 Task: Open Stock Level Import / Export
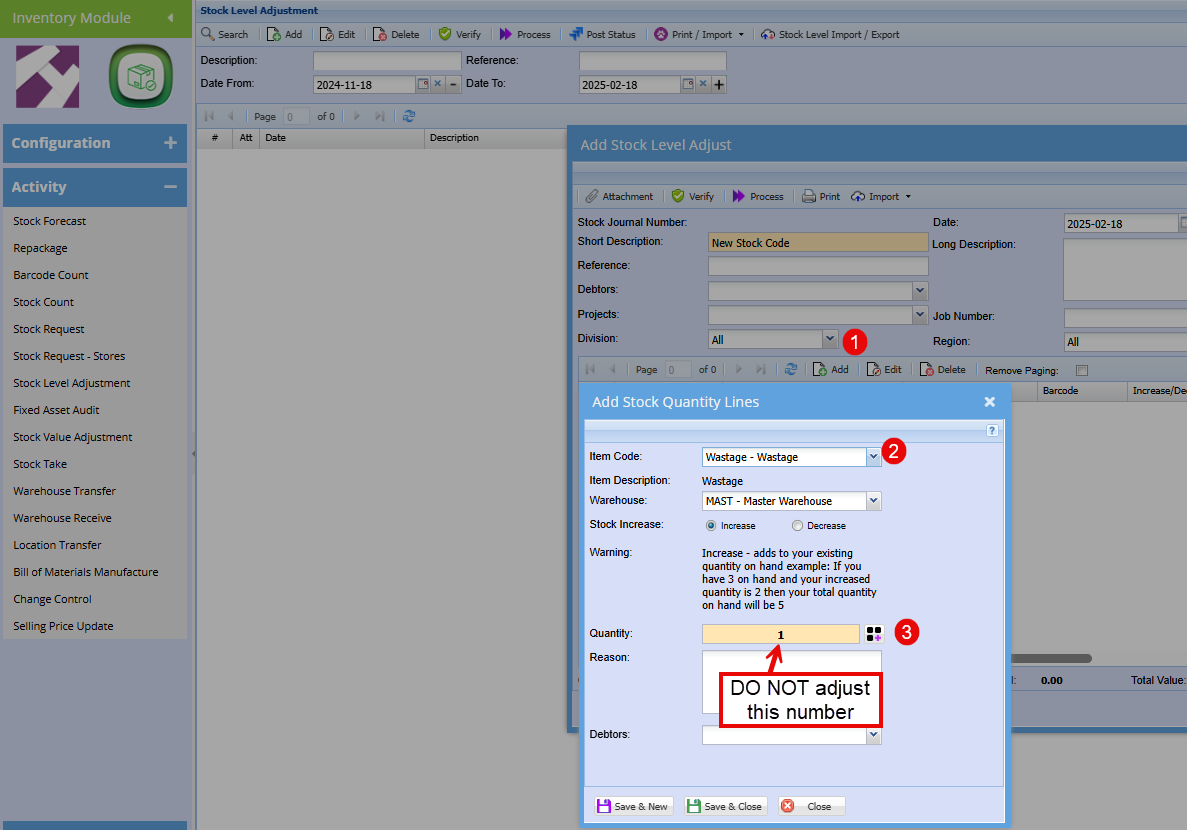(830, 34)
